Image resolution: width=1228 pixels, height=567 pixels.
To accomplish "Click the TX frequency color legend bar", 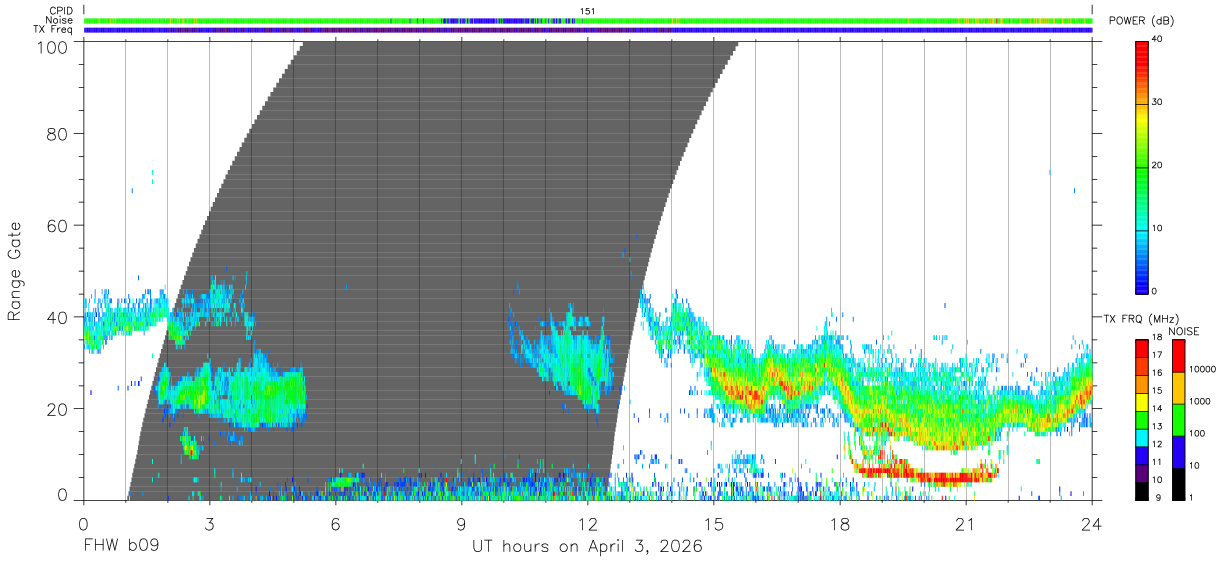I will 1142,419.
